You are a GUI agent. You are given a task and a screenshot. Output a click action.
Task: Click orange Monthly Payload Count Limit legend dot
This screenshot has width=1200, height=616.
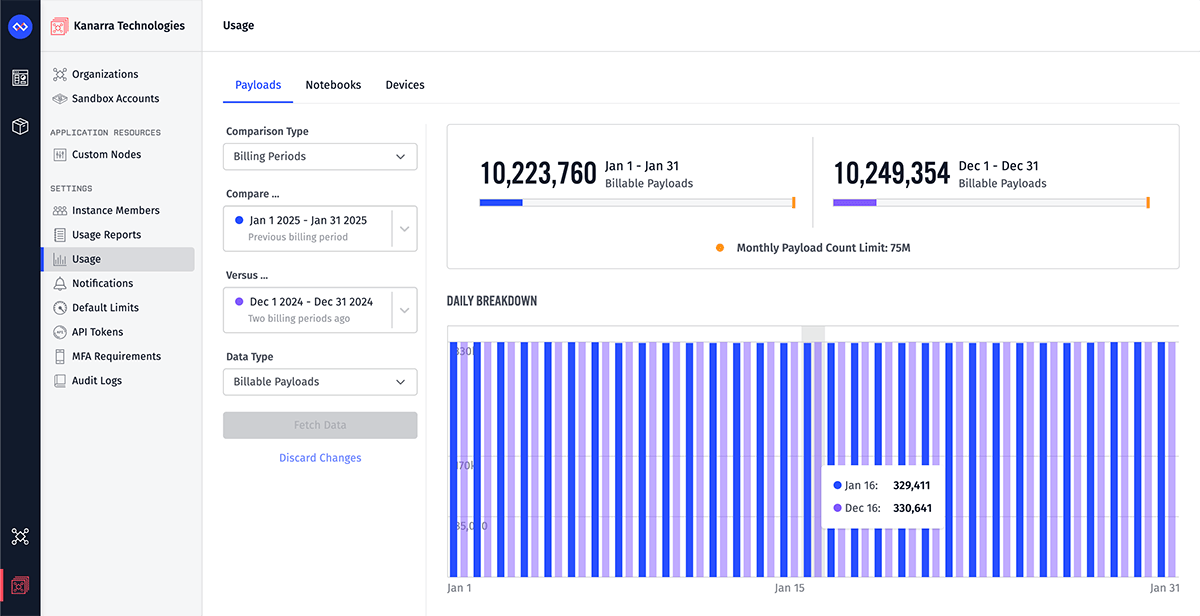(x=720, y=247)
